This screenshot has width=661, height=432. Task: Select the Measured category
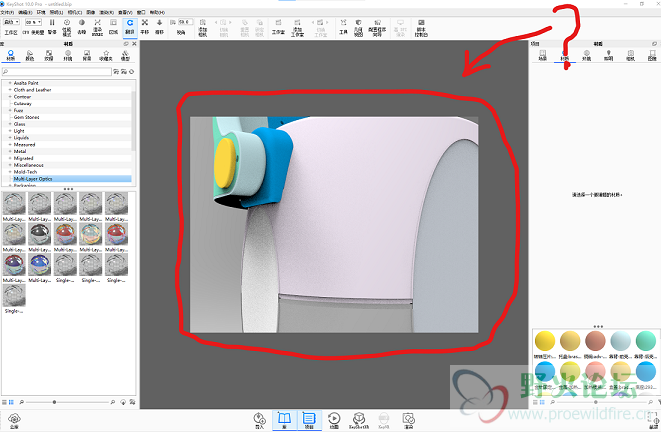(24, 145)
